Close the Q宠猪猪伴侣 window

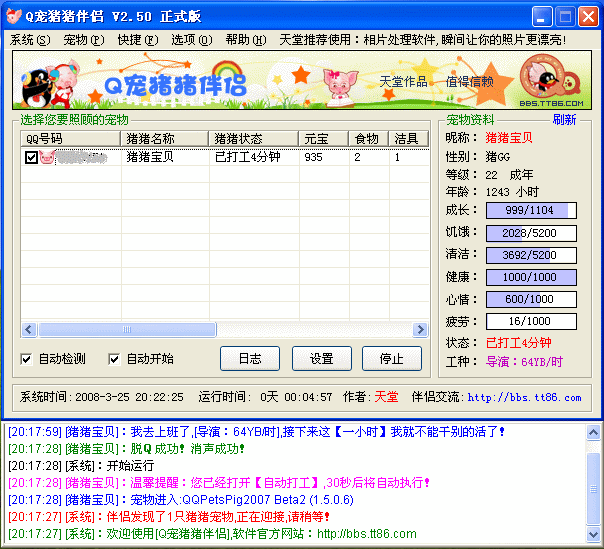(588, 17)
